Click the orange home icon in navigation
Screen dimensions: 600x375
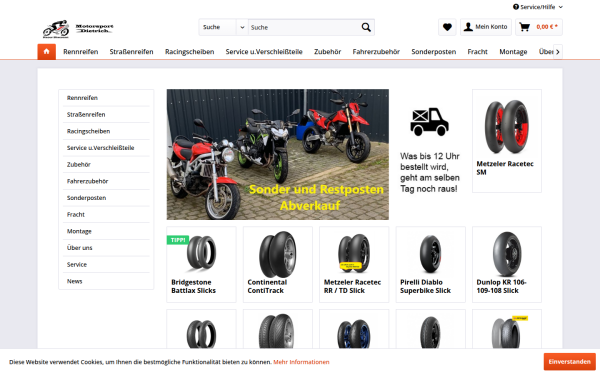[x=46, y=52]
